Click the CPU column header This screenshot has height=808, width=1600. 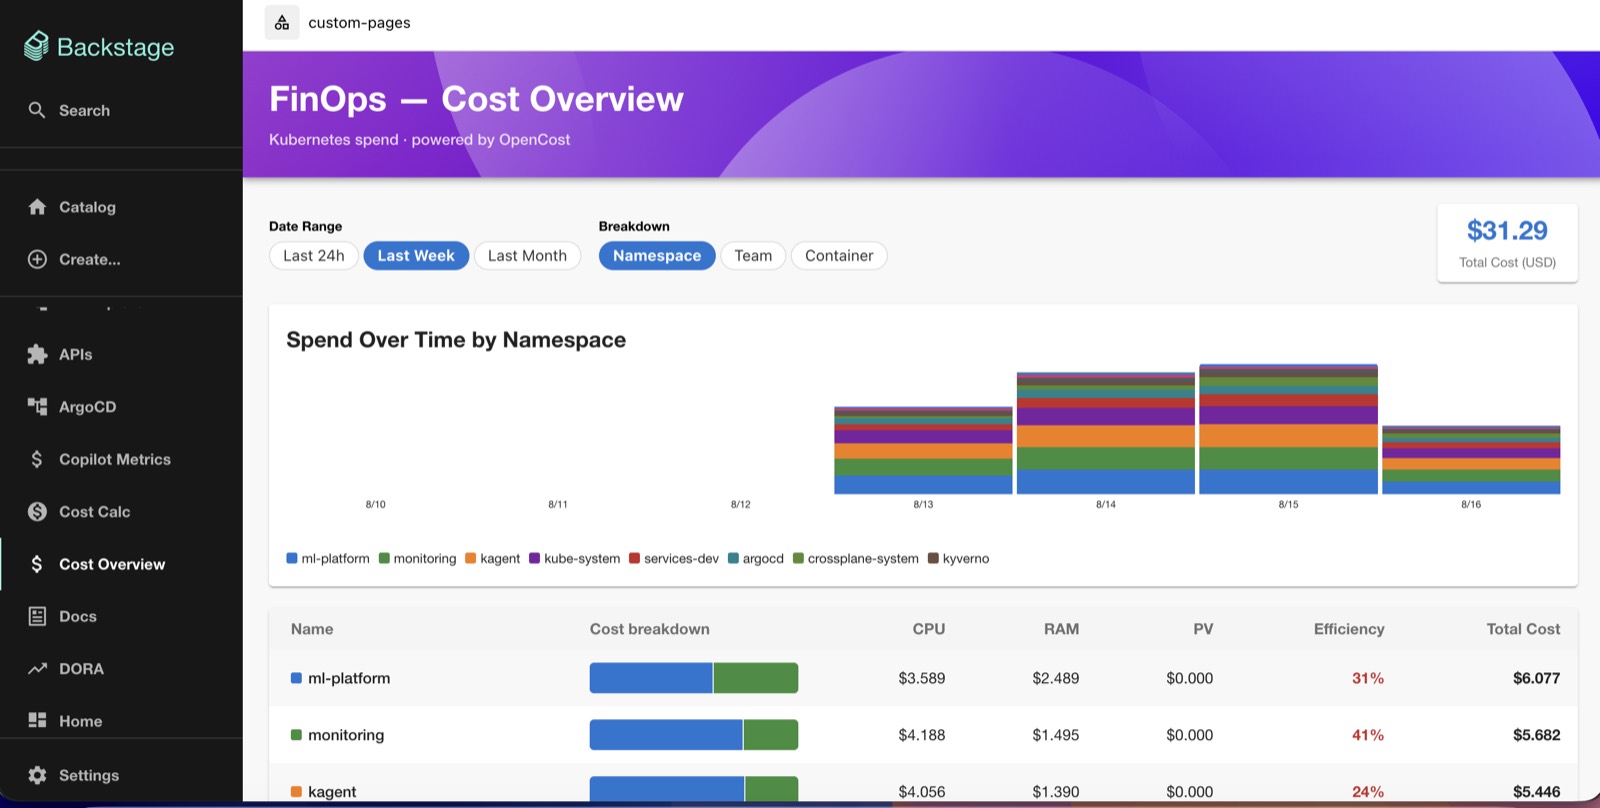[929, 629]
